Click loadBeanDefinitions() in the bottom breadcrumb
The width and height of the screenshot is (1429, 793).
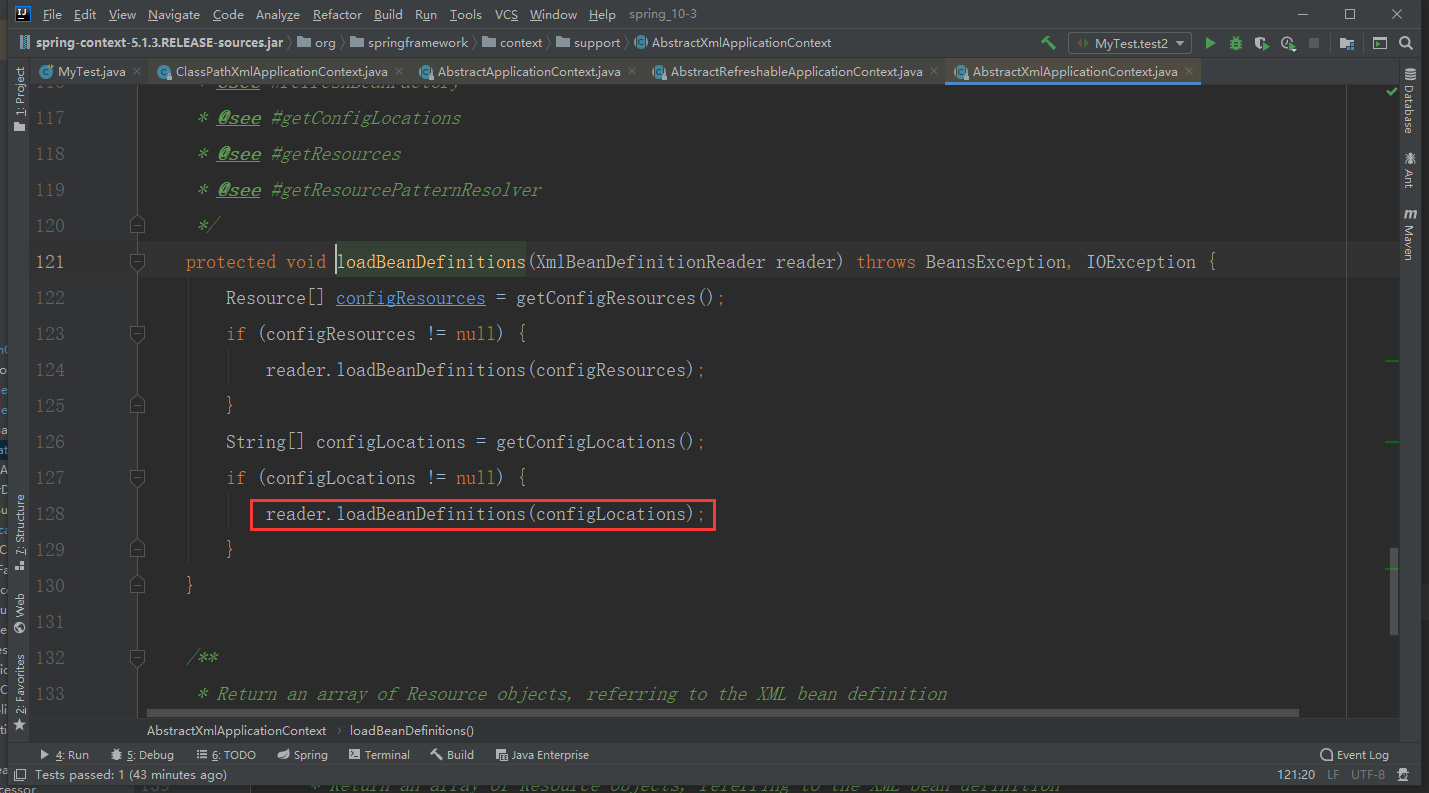click(x=412, y=731)
